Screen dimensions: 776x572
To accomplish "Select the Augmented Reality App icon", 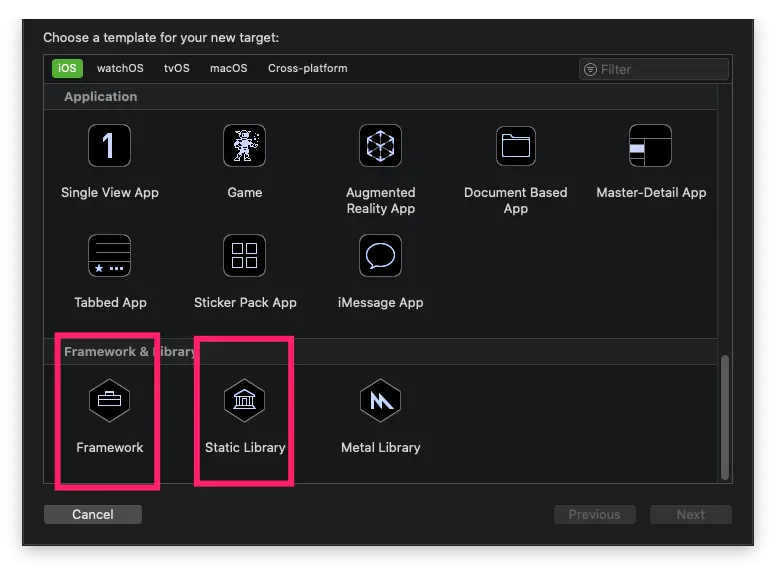I will (x=380, y=145).
